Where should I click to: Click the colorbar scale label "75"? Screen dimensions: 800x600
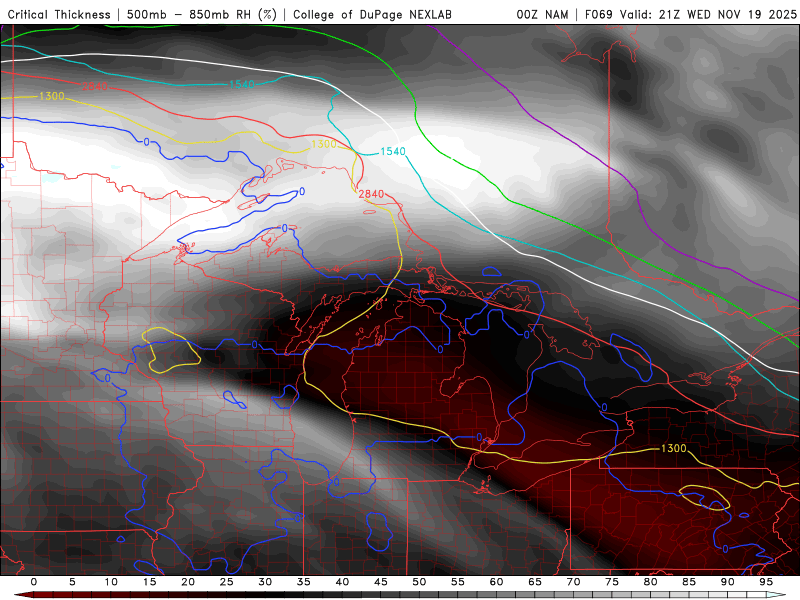click(x=612, y=582)
